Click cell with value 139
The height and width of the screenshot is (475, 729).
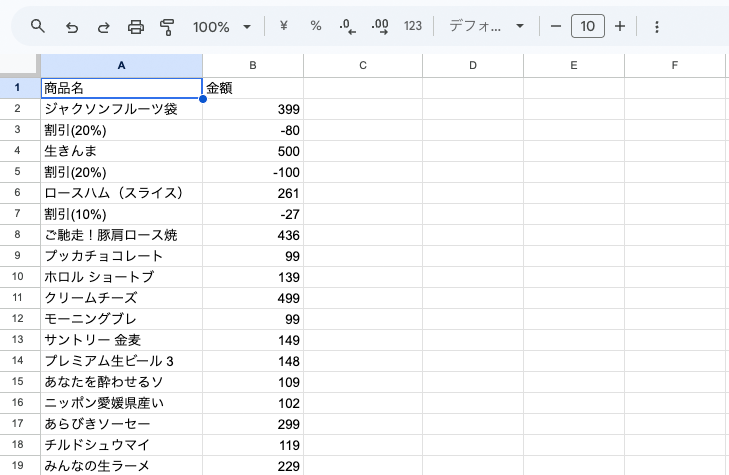(x=253, y=277)
